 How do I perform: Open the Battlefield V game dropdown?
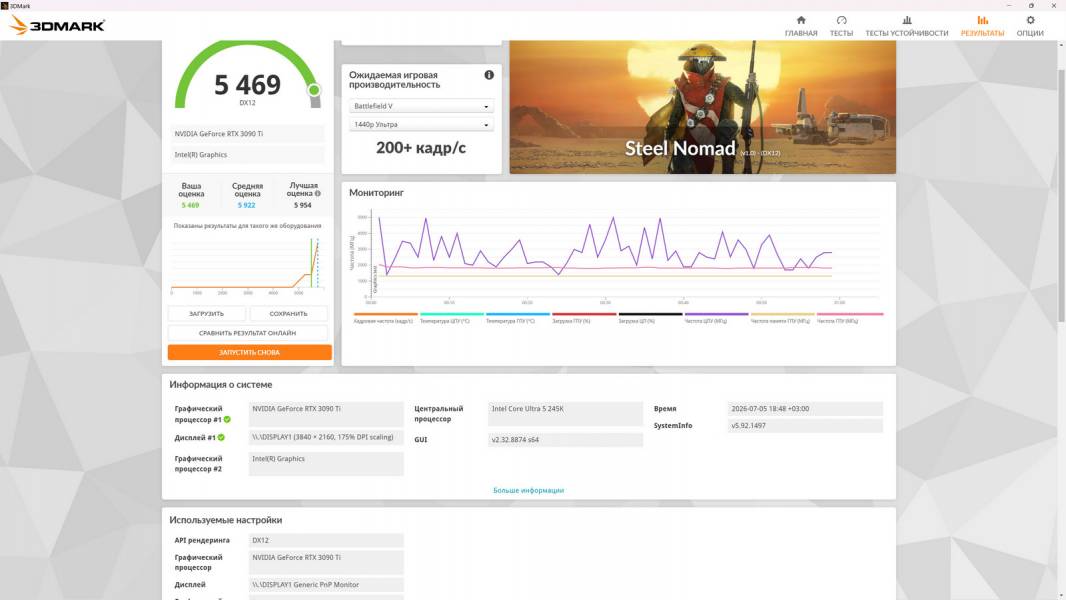click(x=421, y=106)
